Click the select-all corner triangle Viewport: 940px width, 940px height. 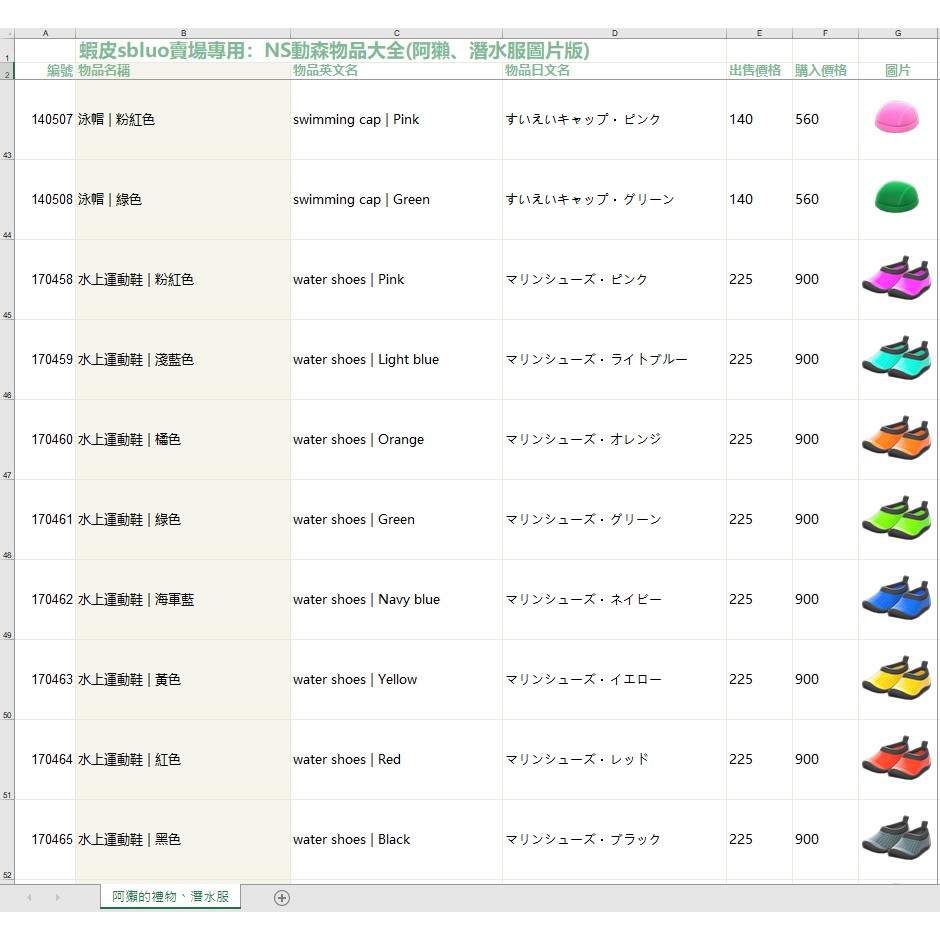(x=7, y=34)
